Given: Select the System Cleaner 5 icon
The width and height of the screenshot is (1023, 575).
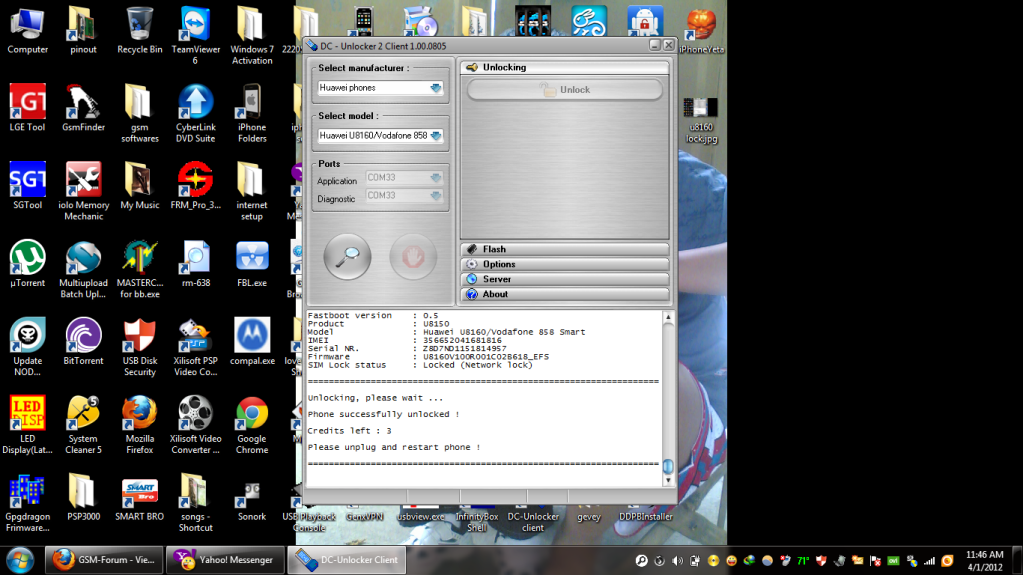Looking at the screenshot, I should pyautogui.click(x=83, y=424).
